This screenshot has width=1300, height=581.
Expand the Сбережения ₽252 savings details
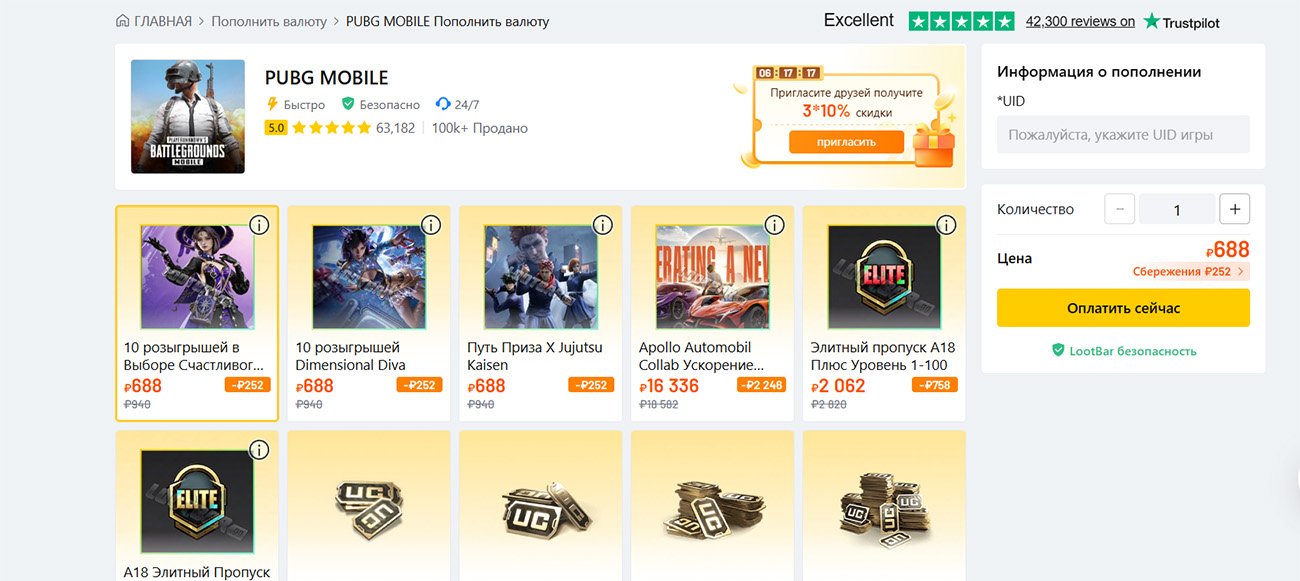pos(1190,271)
